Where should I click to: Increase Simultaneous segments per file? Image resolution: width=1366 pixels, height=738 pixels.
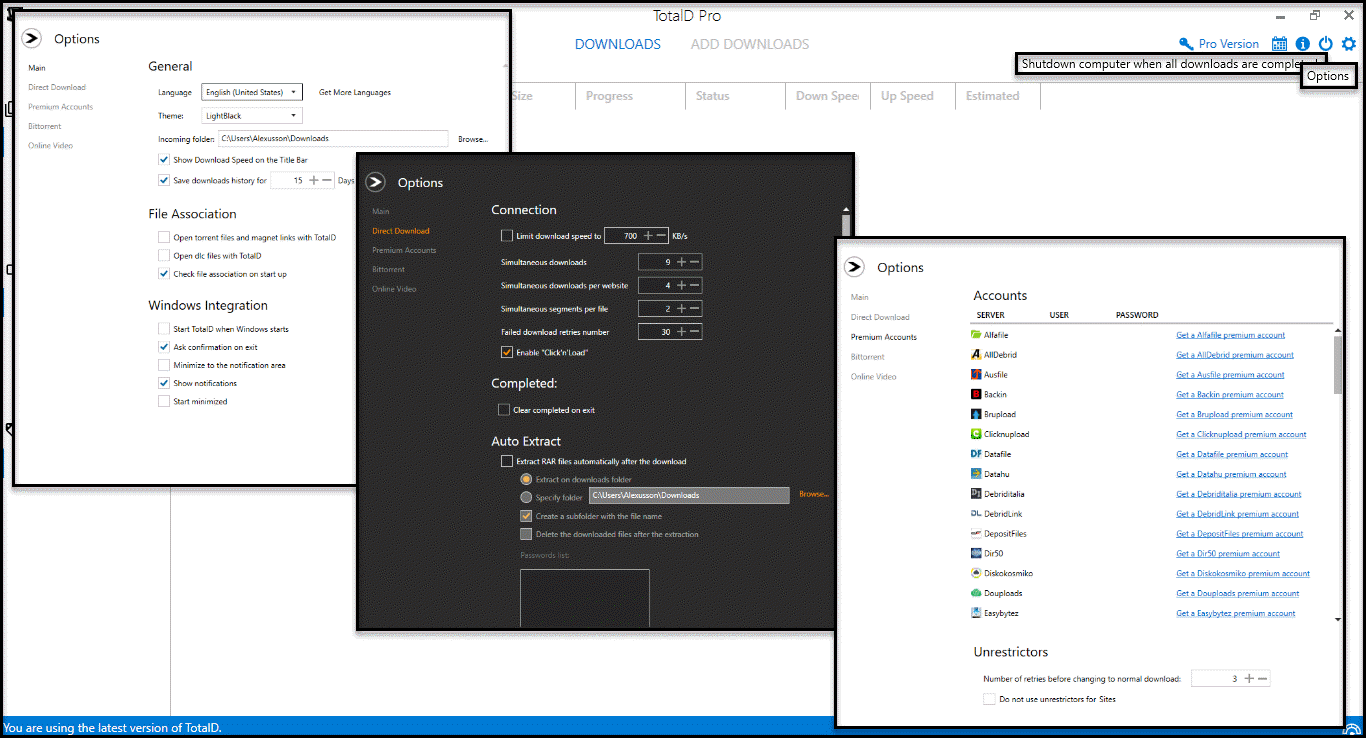pos(682,308)
